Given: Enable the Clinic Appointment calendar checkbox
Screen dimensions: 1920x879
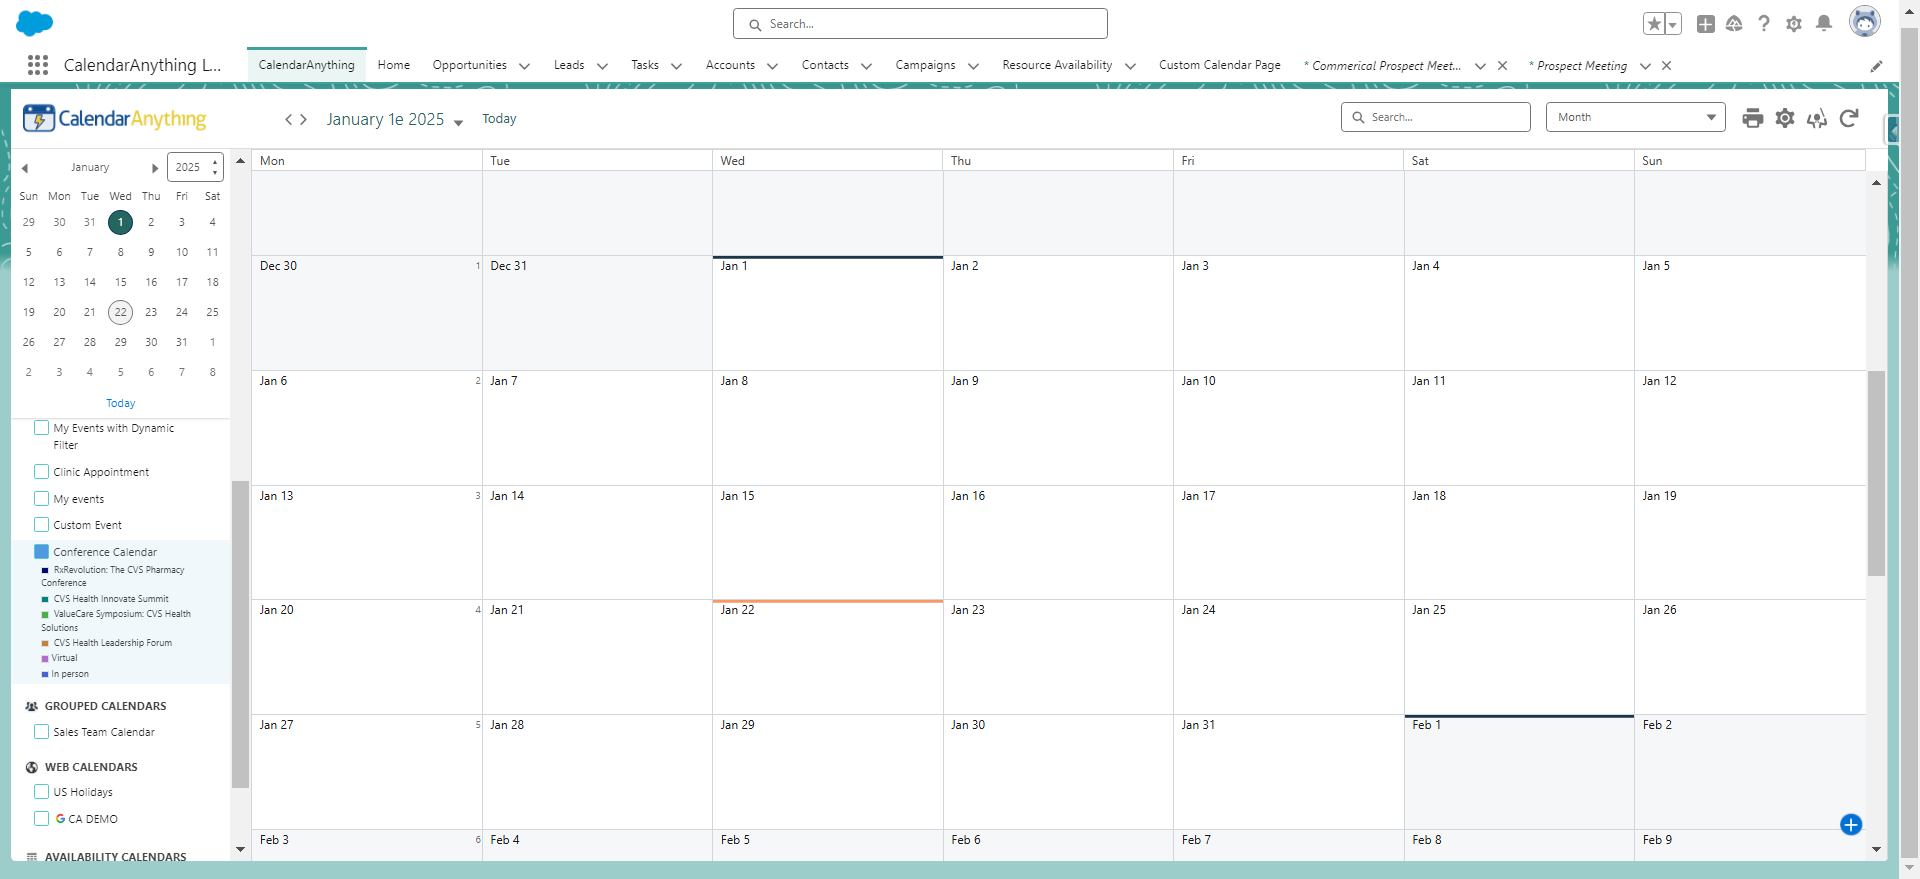Looking at the screenshot, I should click(42, 472).
